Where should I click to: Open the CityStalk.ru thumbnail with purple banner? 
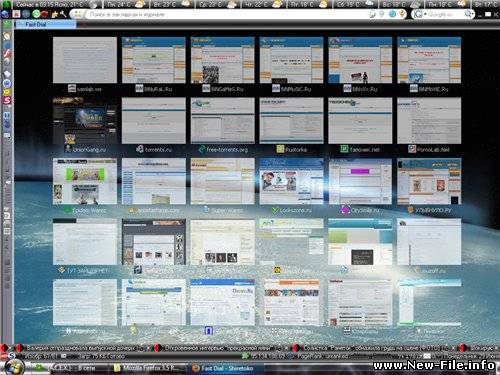click(360, 181)
